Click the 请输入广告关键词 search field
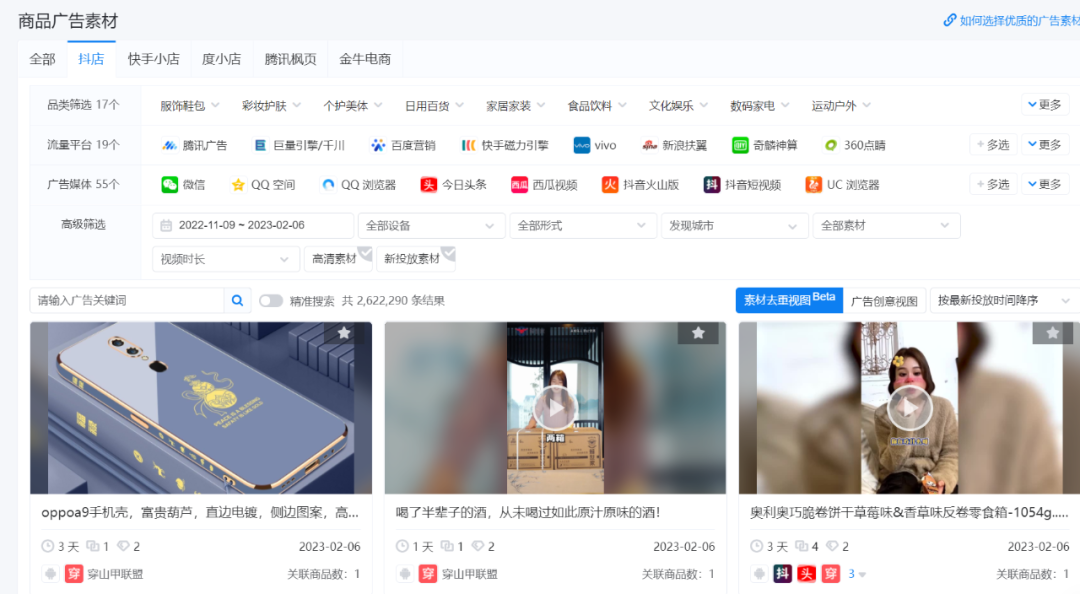 coord(127,300)
